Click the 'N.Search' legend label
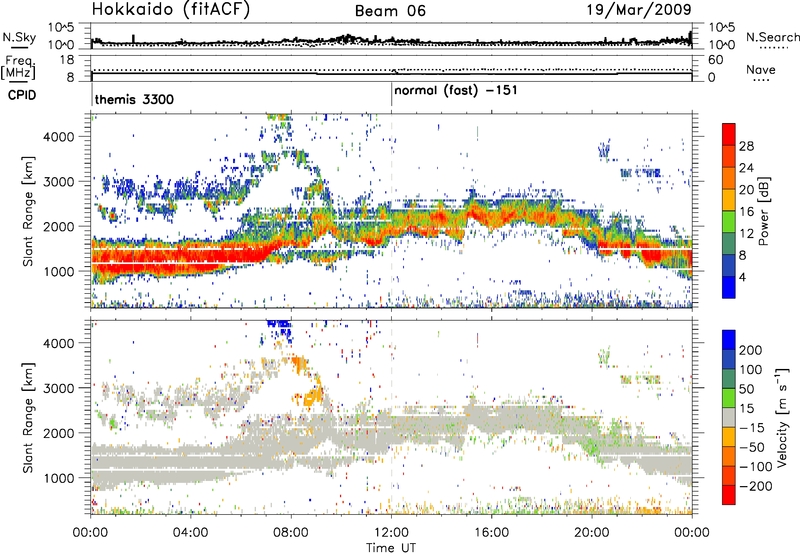 point(772,37)
